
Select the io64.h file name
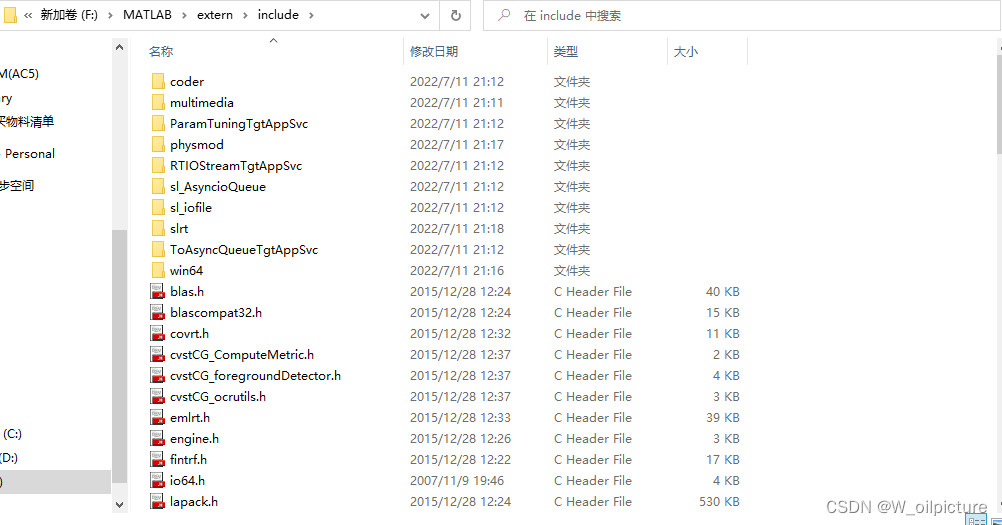pyautogui.click(x=187, y=480)
